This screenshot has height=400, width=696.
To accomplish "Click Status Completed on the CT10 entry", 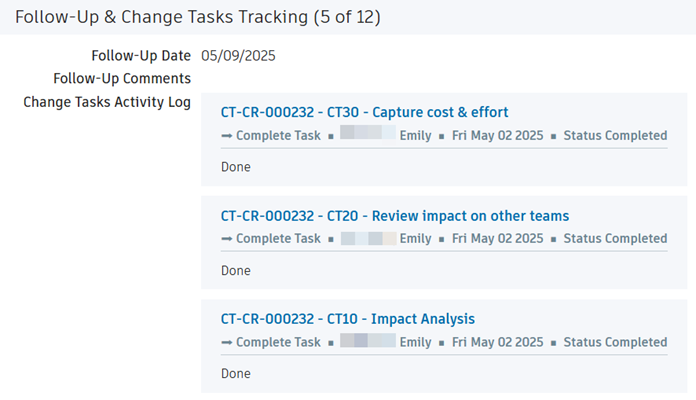I will (615, 342).
